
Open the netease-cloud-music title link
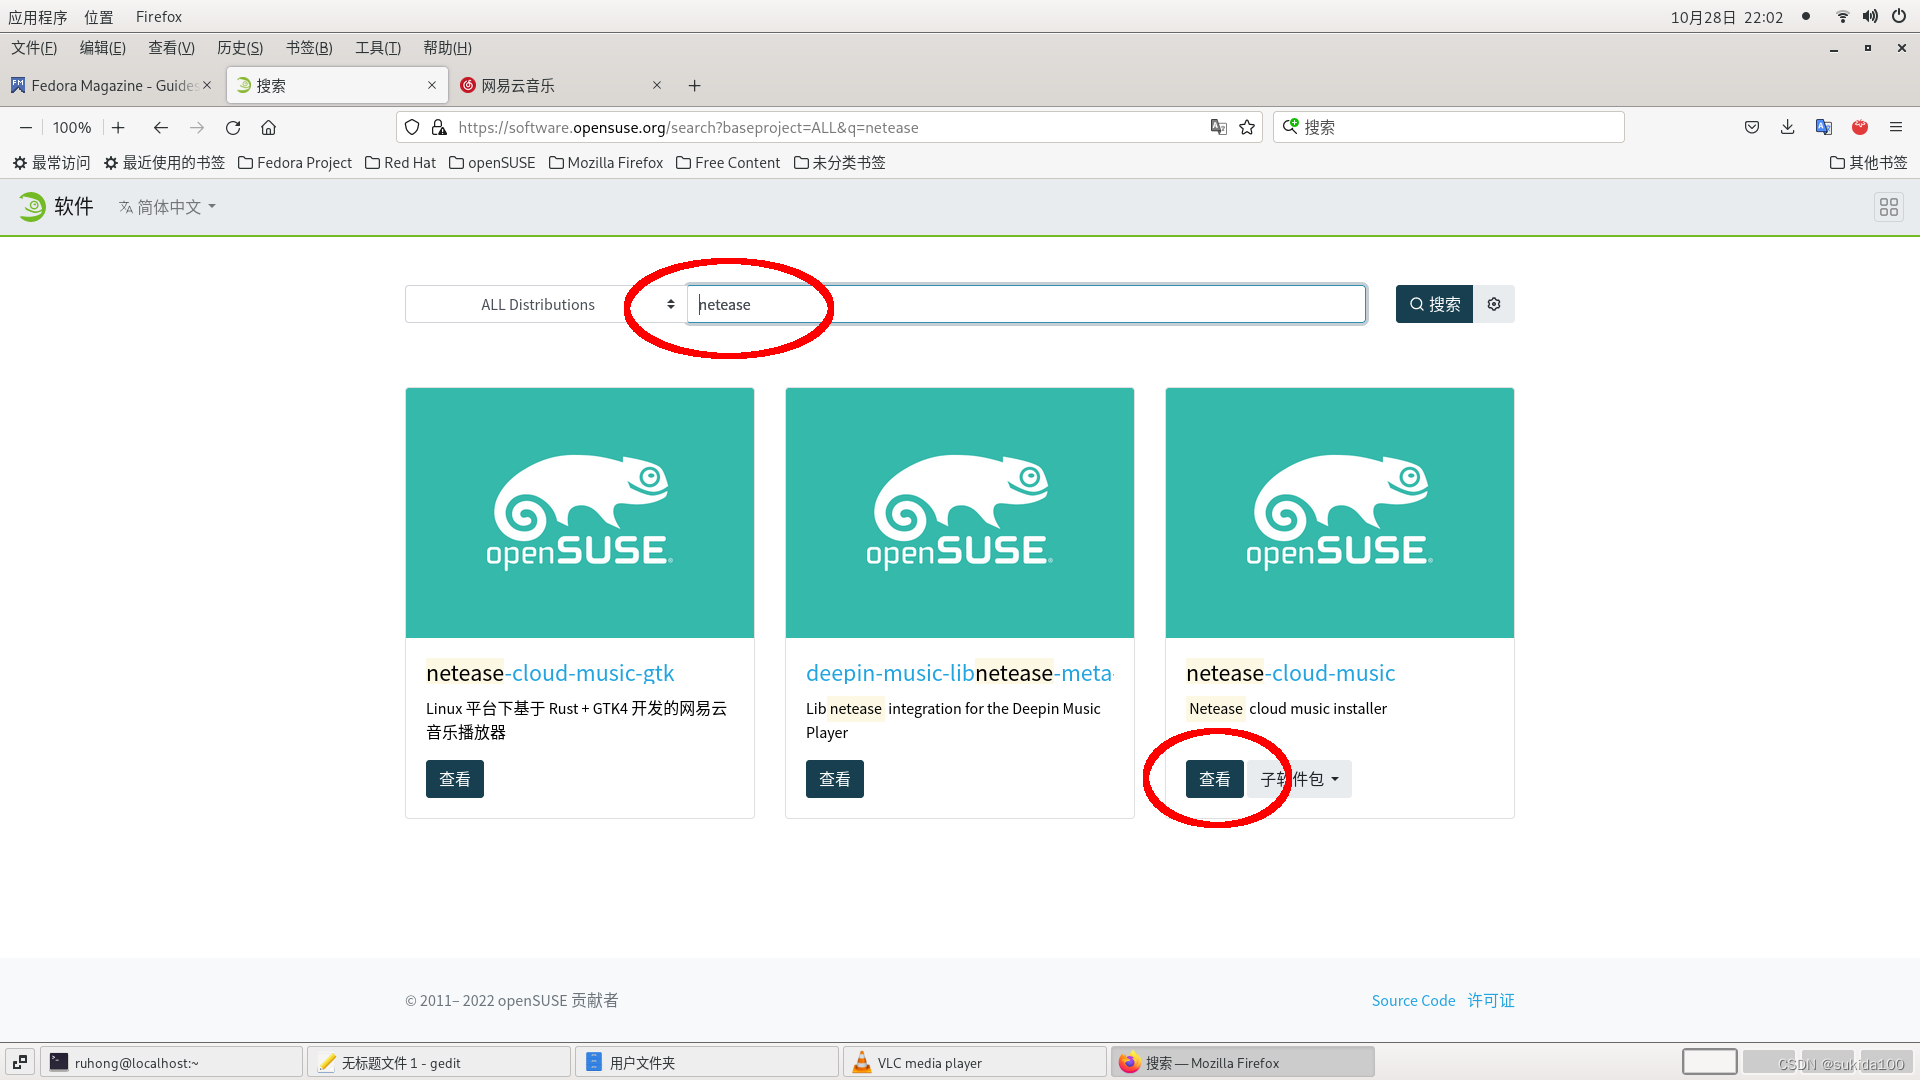(x=1290, y=673)
